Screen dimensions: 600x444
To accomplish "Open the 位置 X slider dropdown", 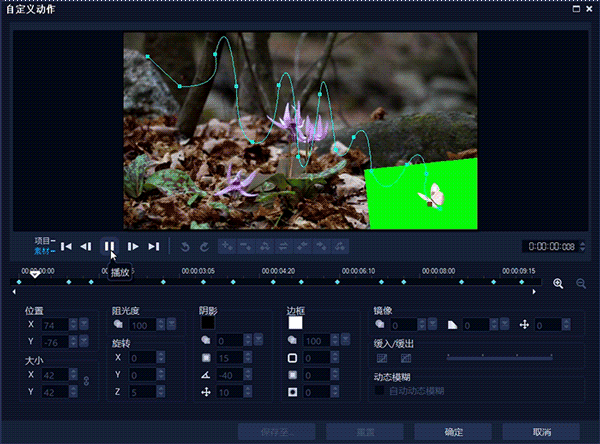I will click(x=84, y=324).
